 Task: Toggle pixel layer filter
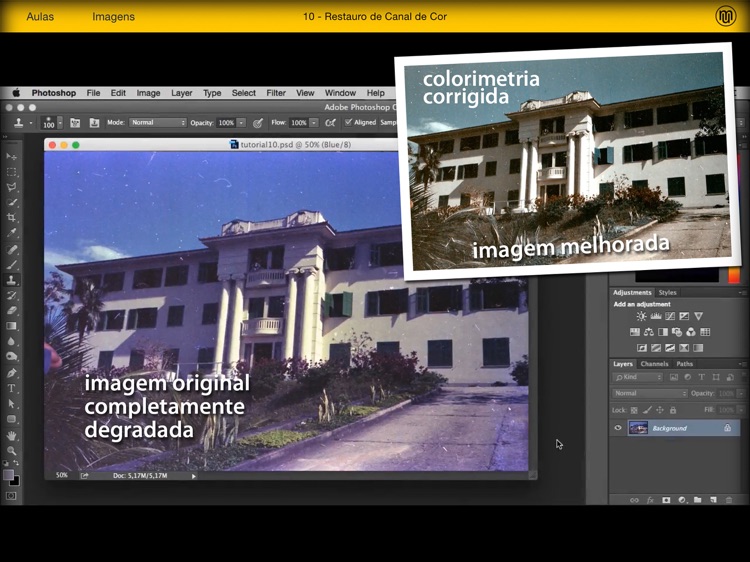point(673,377)
